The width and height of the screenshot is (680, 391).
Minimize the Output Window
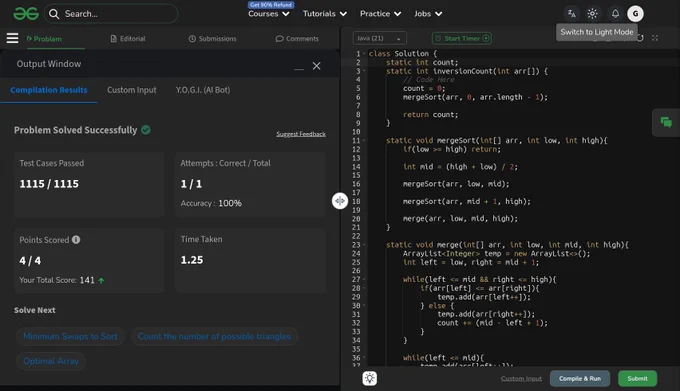pyautogui.click(x=299, y=68)
